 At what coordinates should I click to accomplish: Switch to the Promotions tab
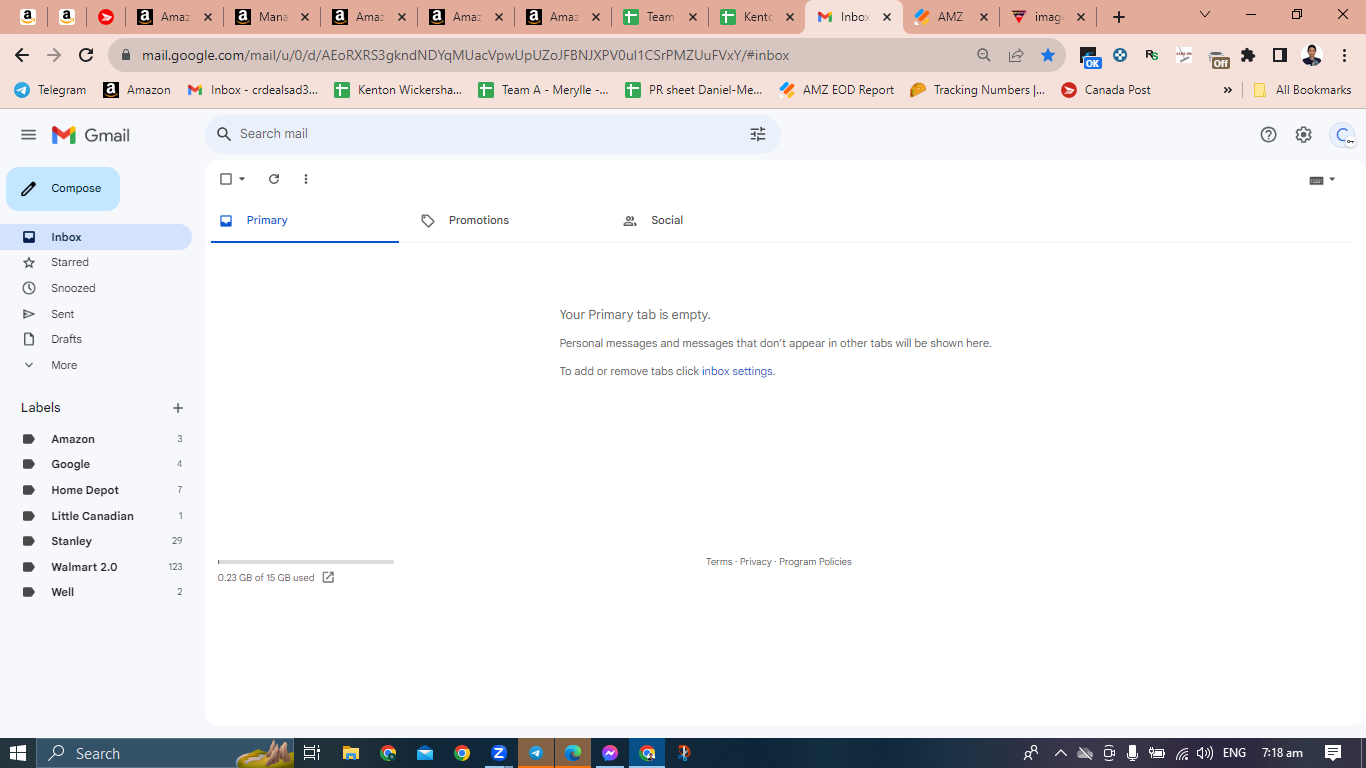506,220
